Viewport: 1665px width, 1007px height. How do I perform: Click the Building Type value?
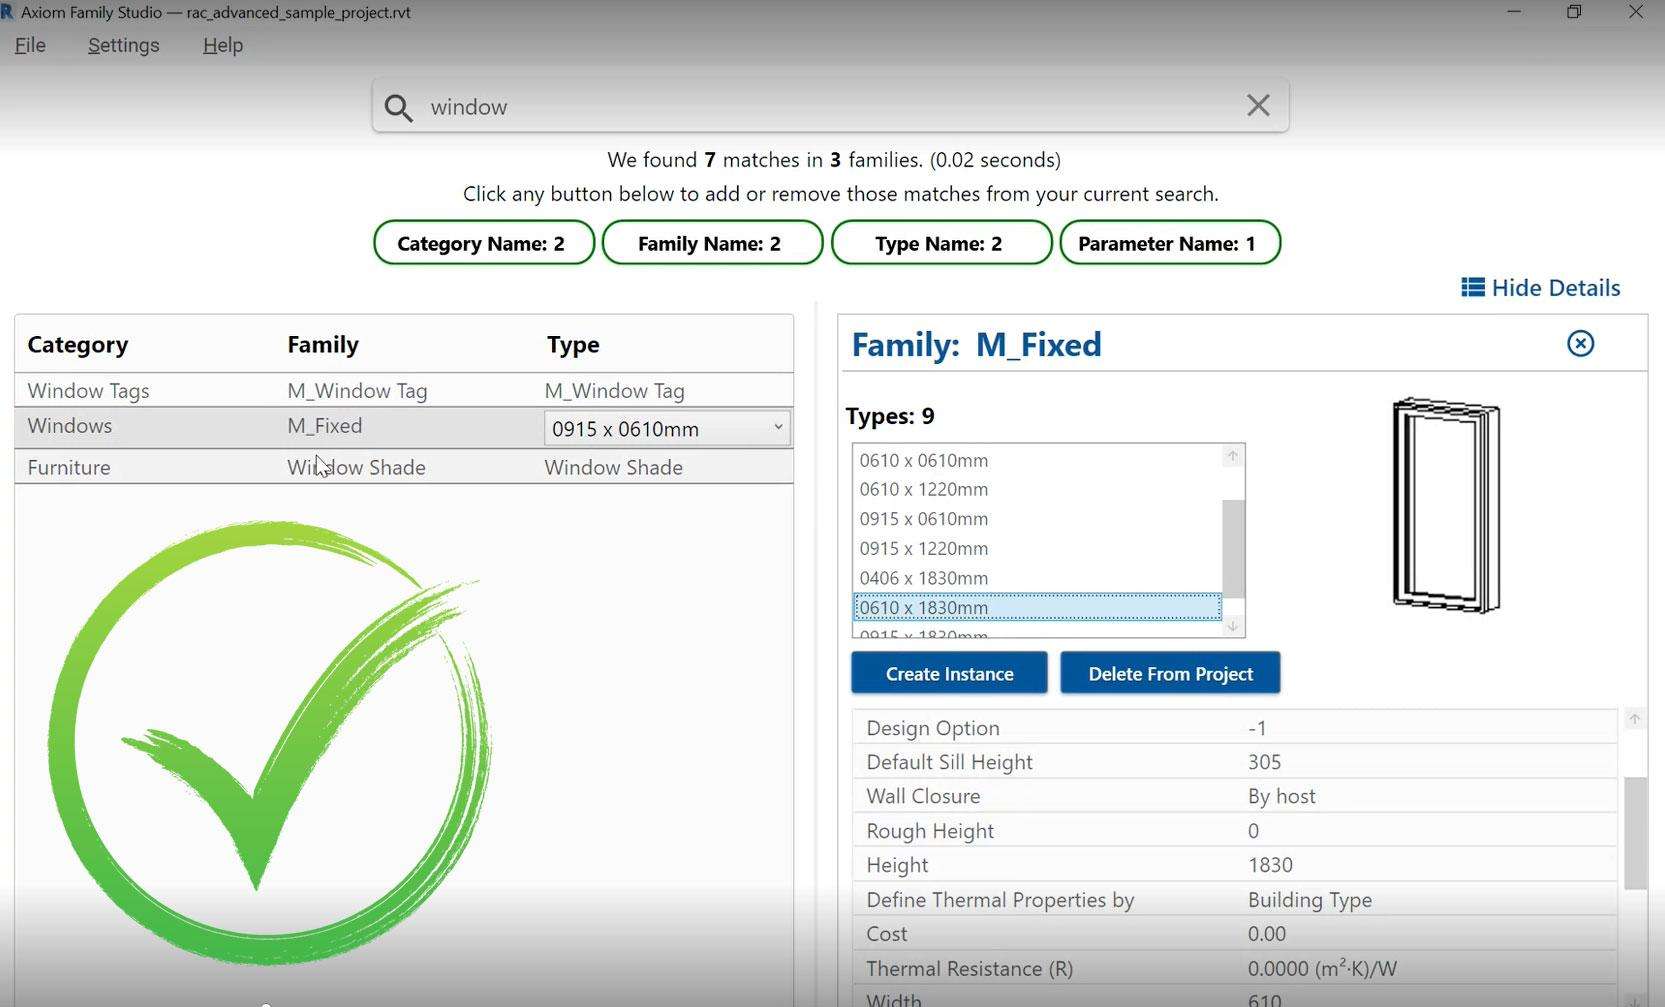click(x=1309, y=900)
